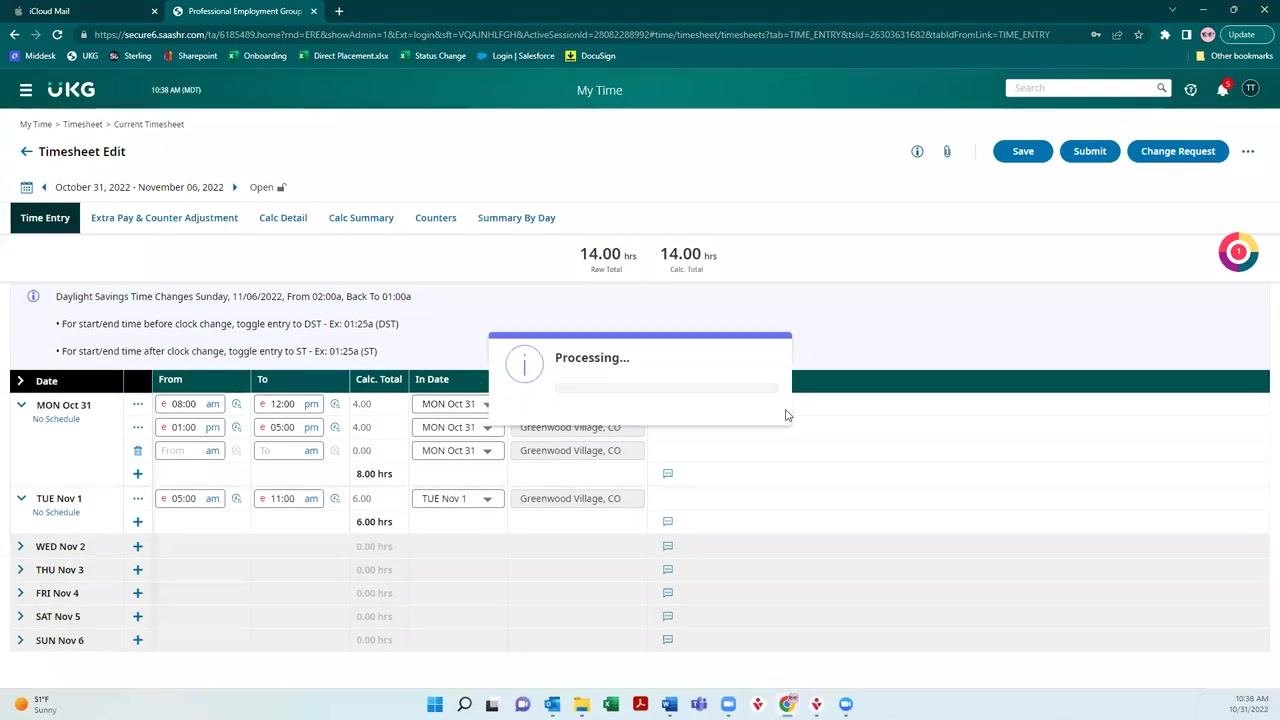Viewport: 1280px width, 720px height.
Task: Expand the WED Nov 2 day row
Action: click(x=21, y=547)
